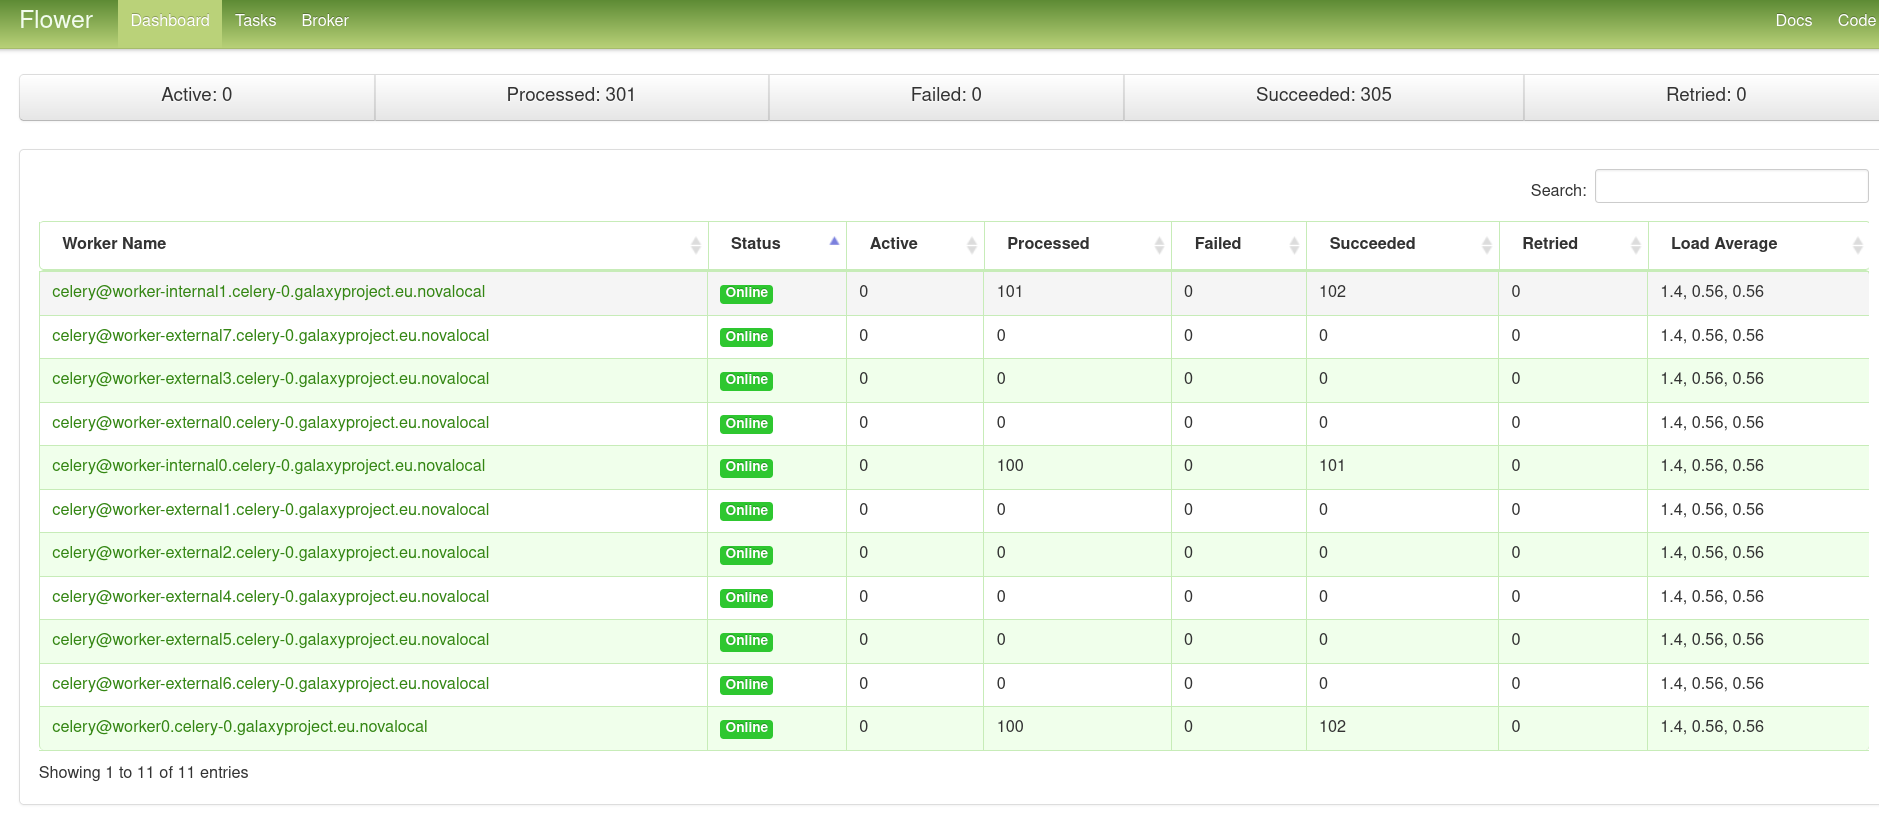Sort by Active column sort arrows
The image size is (1879, 814).
tap(971, 245)
